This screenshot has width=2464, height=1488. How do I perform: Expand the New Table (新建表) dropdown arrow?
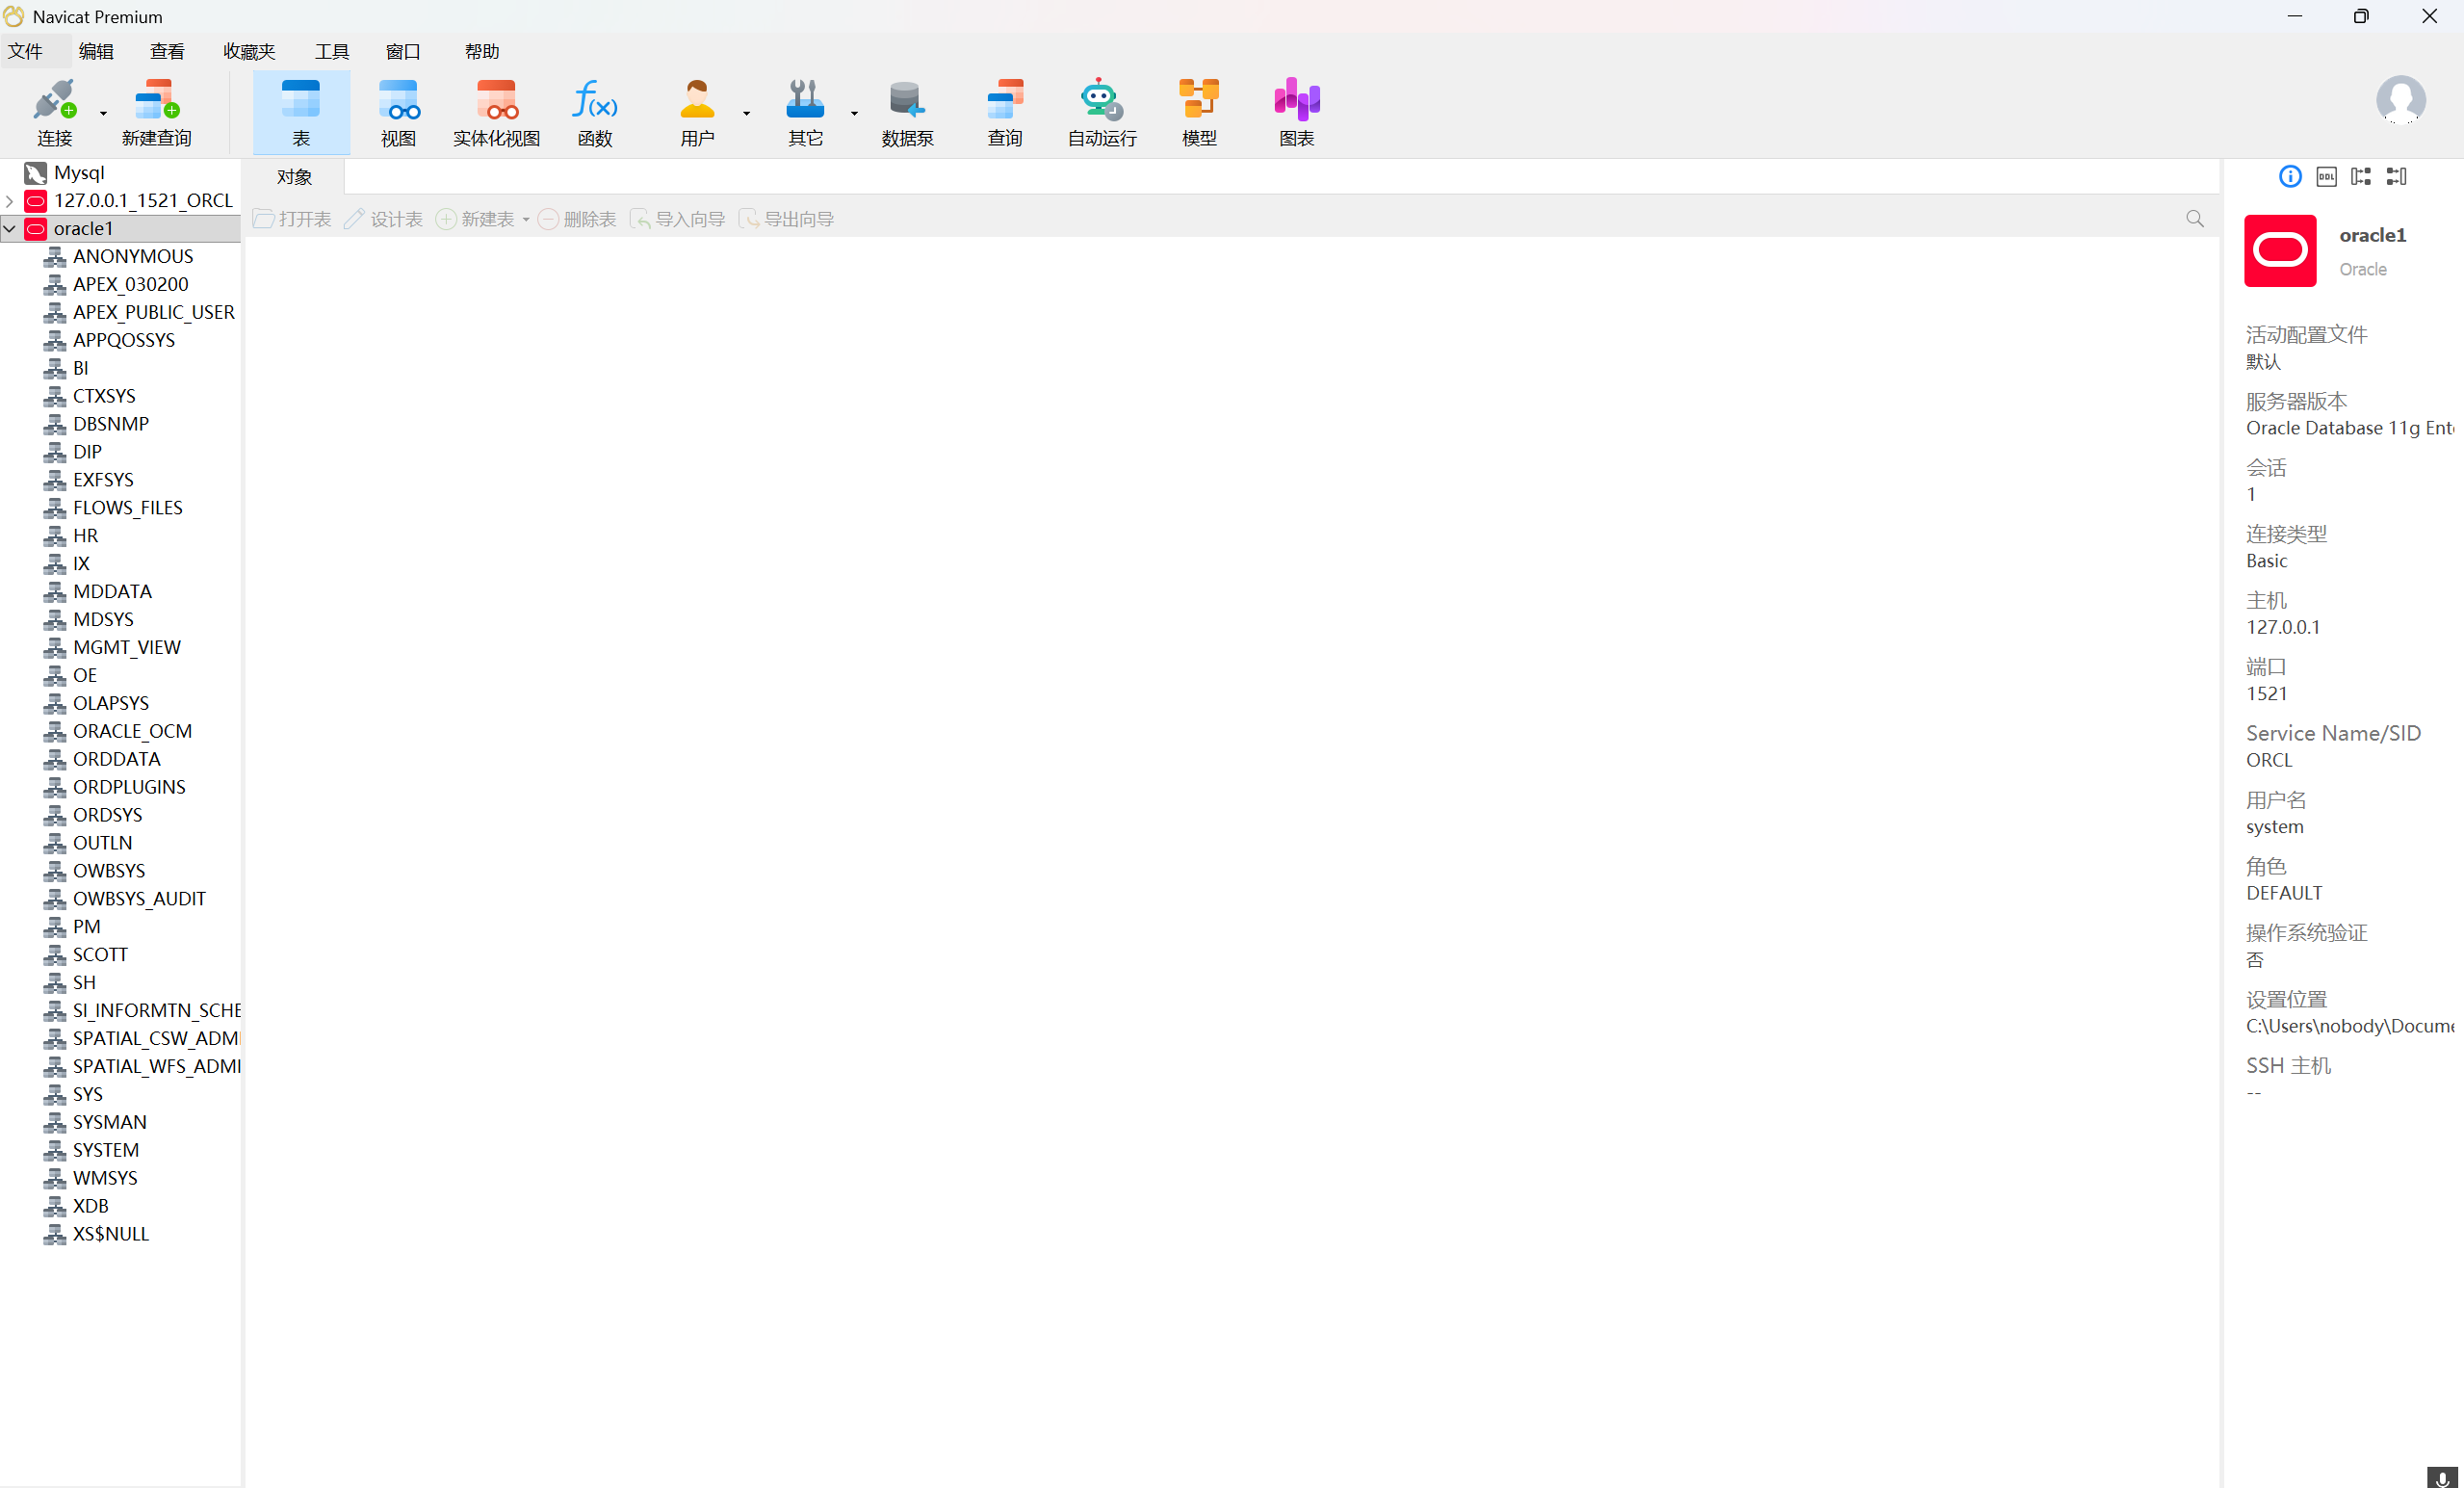click(x=526, y=220)
